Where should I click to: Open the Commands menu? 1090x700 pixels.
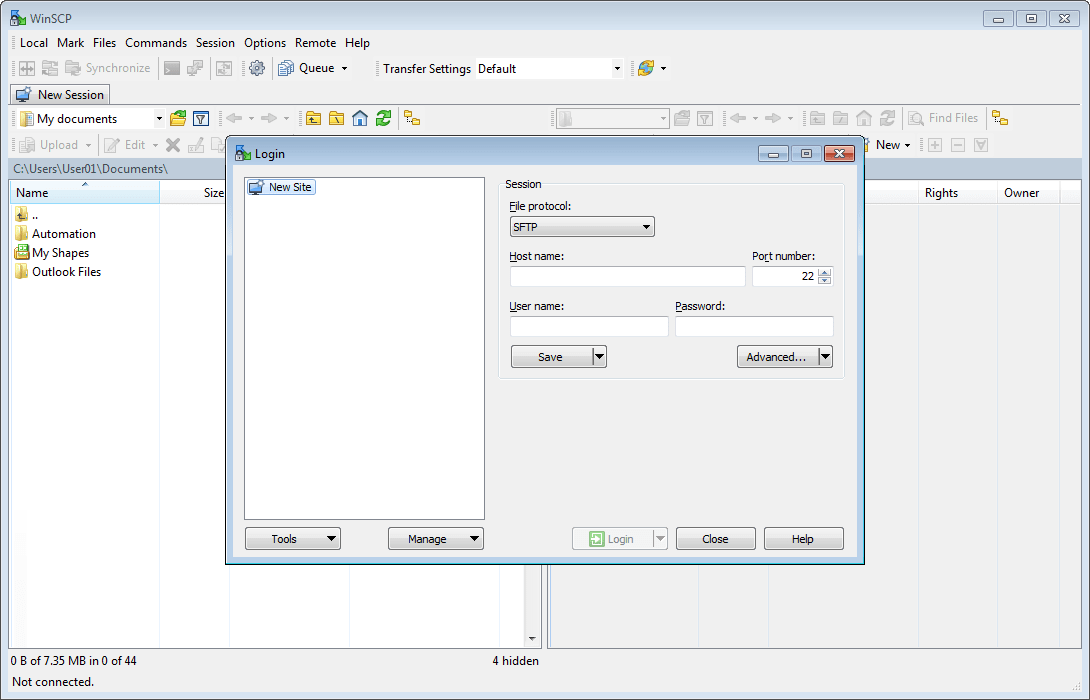[156, 43]
